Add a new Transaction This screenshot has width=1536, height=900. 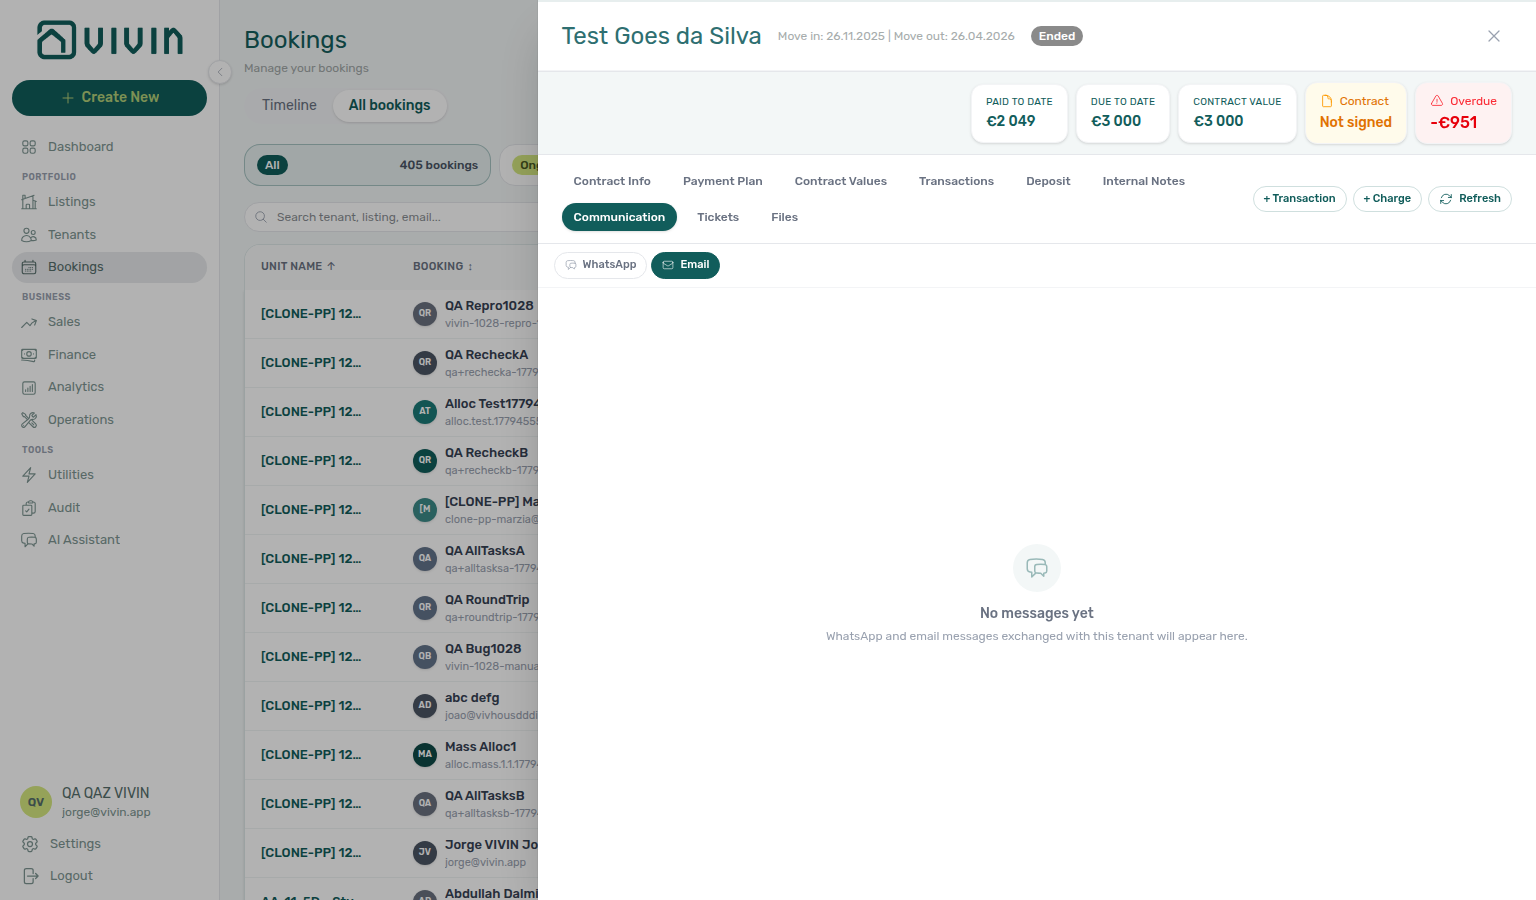pyautogui.click(x=1300, y=199)
